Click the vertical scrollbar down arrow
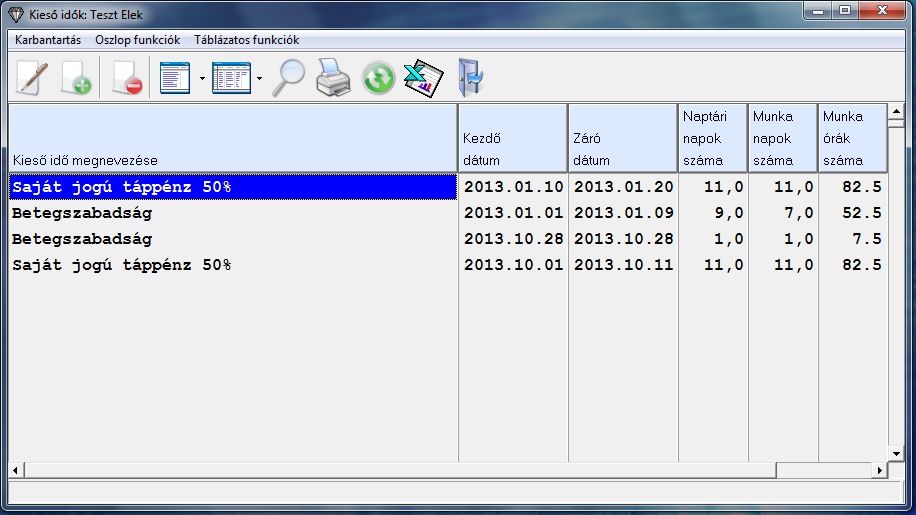The height and width of the screenshot is (515, 916). click(x=896, y=453)
